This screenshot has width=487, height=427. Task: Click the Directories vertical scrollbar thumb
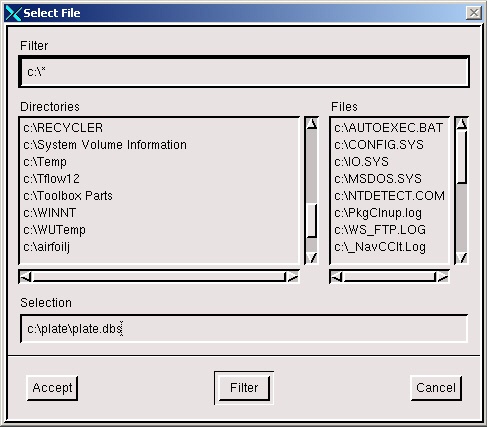click(x=312, y=220)
